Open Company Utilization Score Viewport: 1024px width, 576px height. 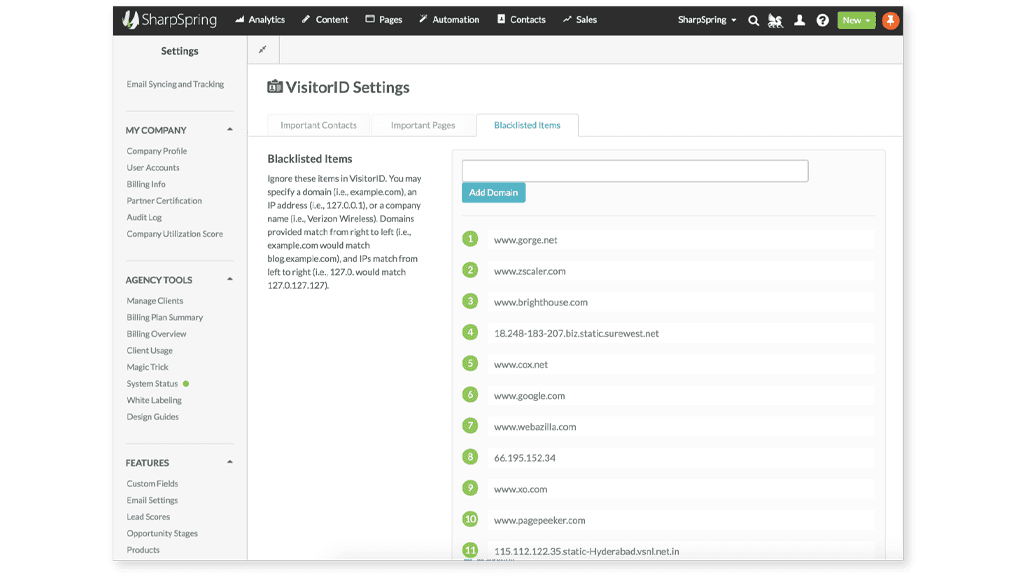(174, 234)
